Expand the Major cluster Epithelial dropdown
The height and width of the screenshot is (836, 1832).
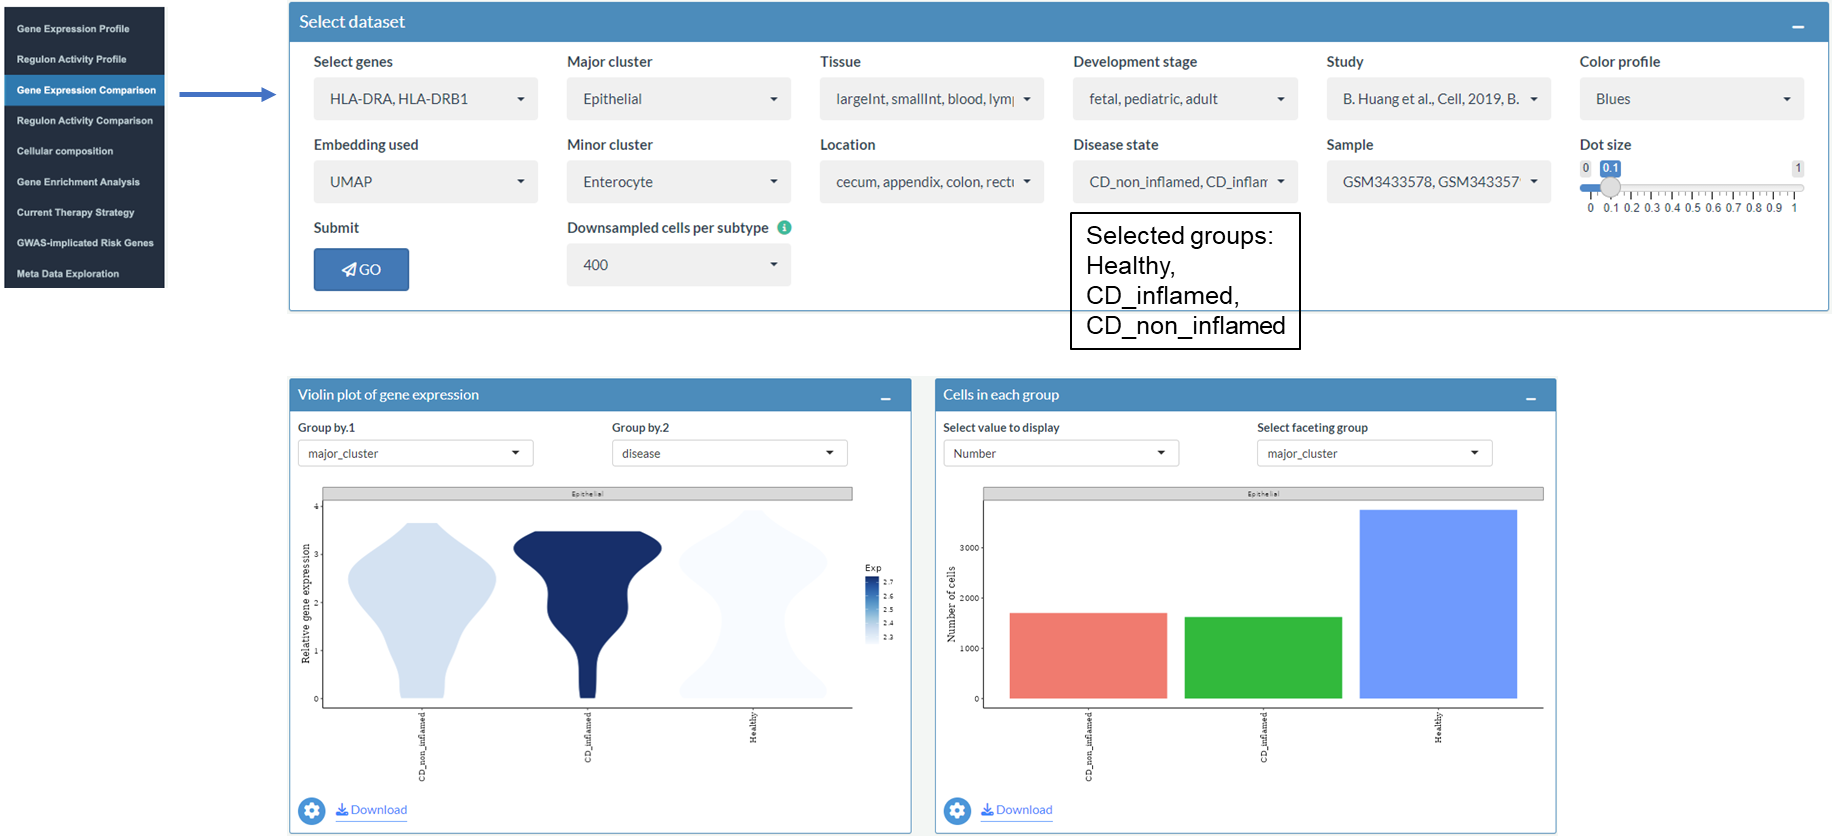(678, 99)
